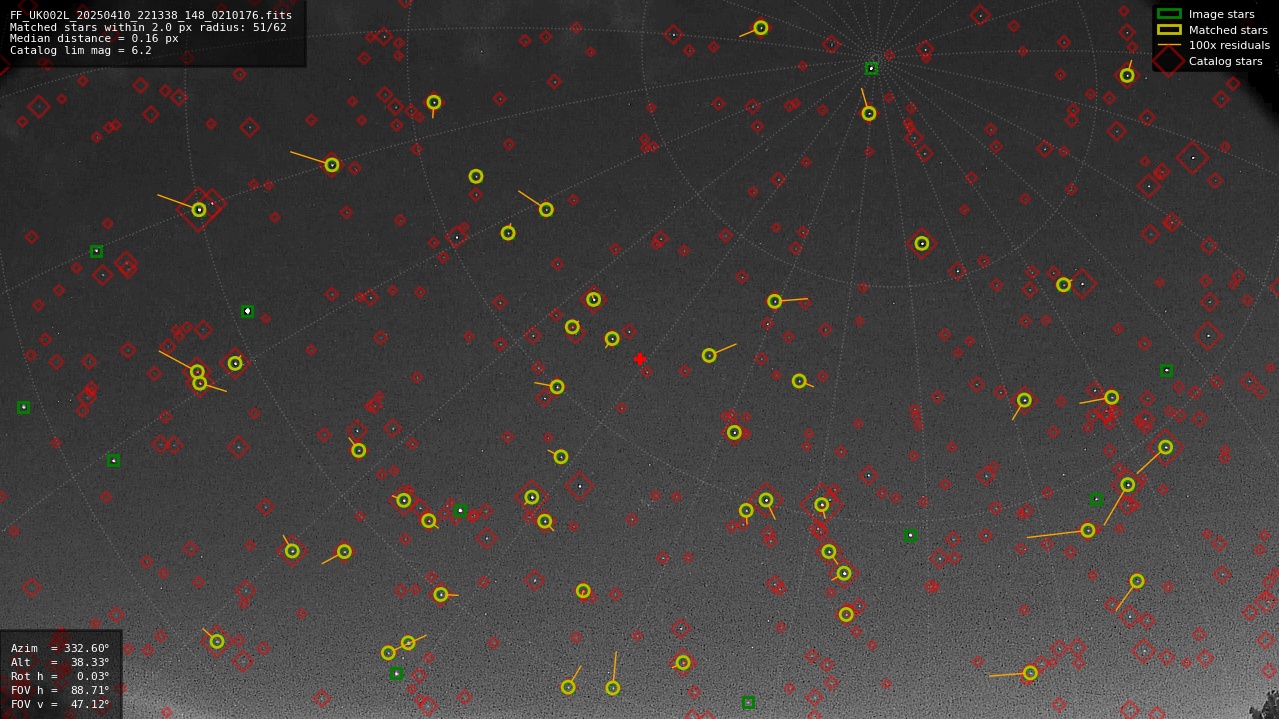The width and height of the screenshot is (1279, 719).
Task: Click the "Catalog stars" legend label
Action: click(1225, 61)
